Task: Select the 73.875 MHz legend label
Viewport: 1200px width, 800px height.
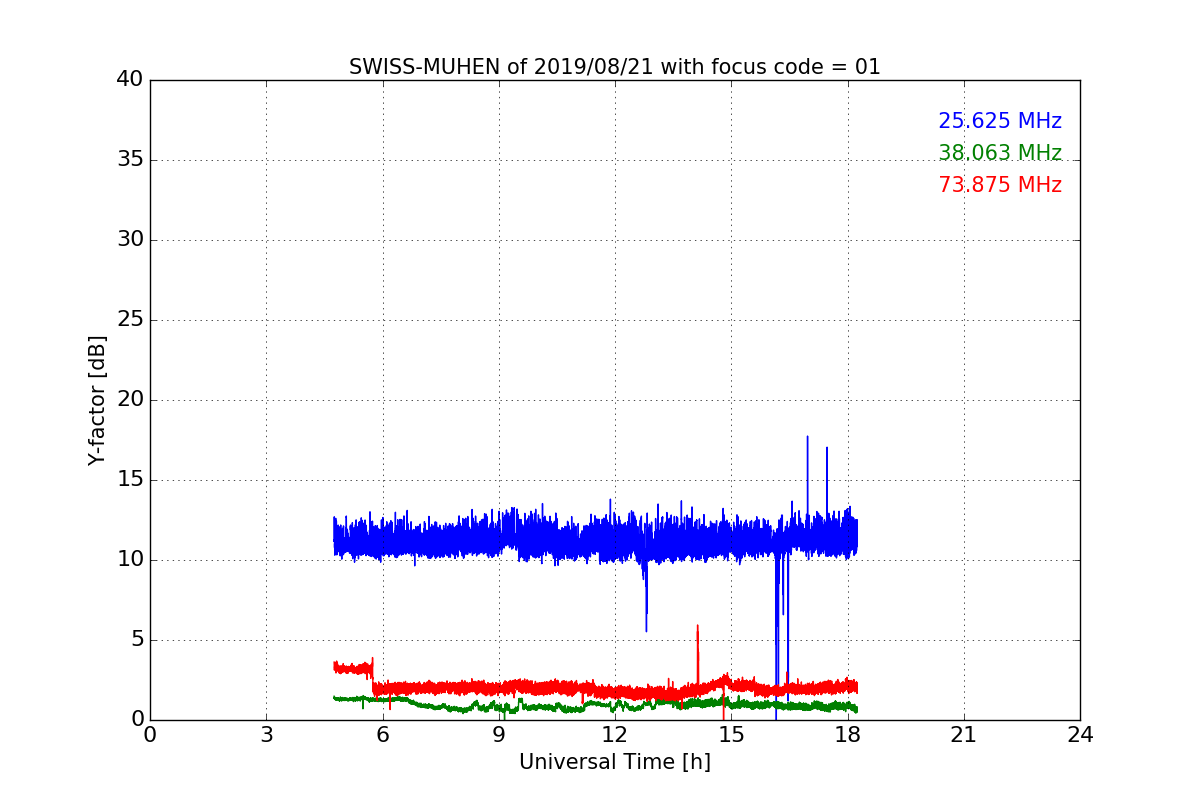Action: coord(1000,185)
